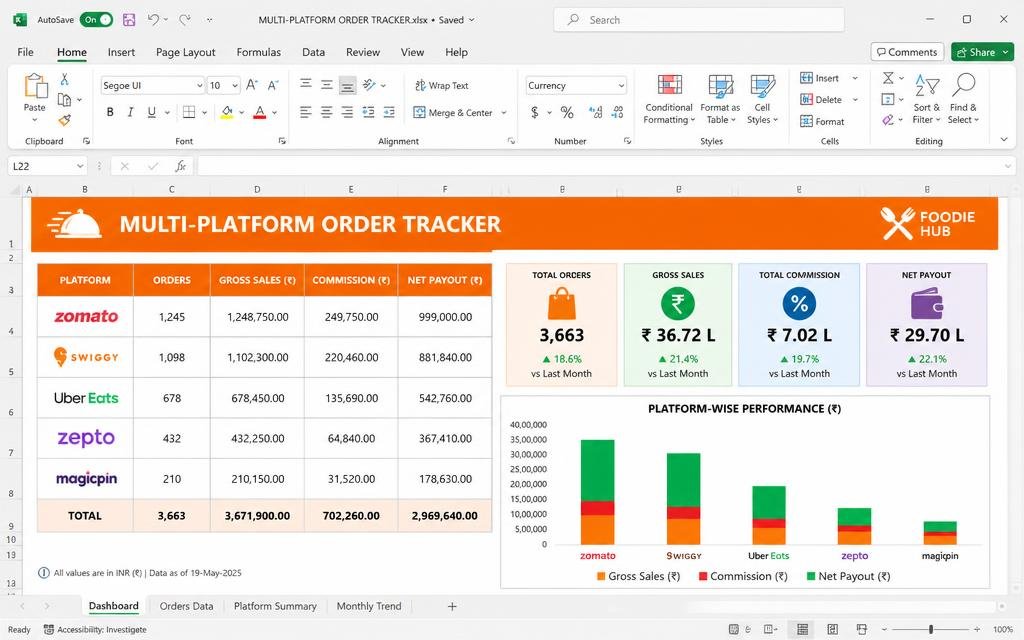Click the Save icon in title bar
This screenshot has width=1024, height=640.
pos(129,20)
